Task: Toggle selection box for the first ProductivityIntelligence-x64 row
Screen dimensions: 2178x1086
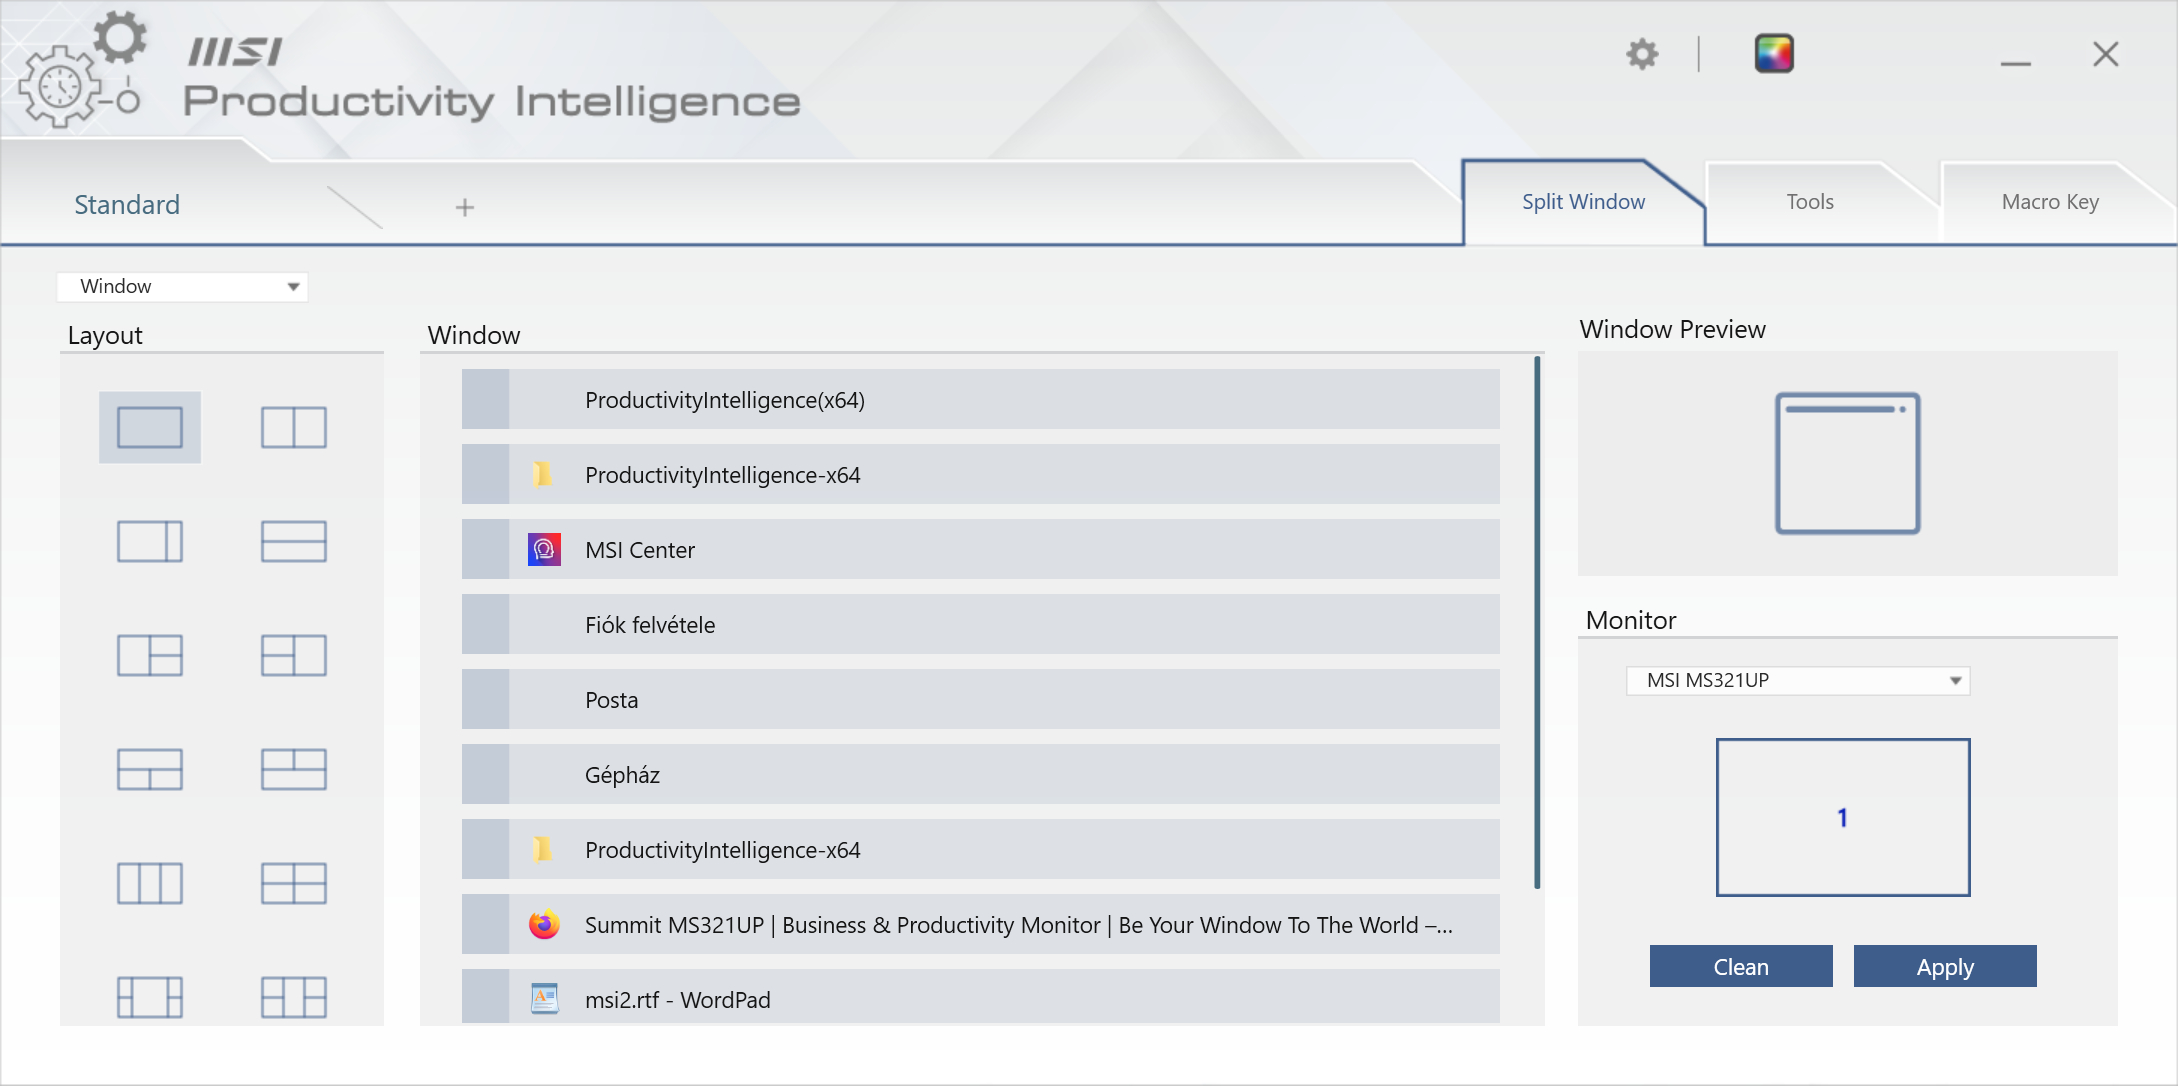Action: [485, 474]
